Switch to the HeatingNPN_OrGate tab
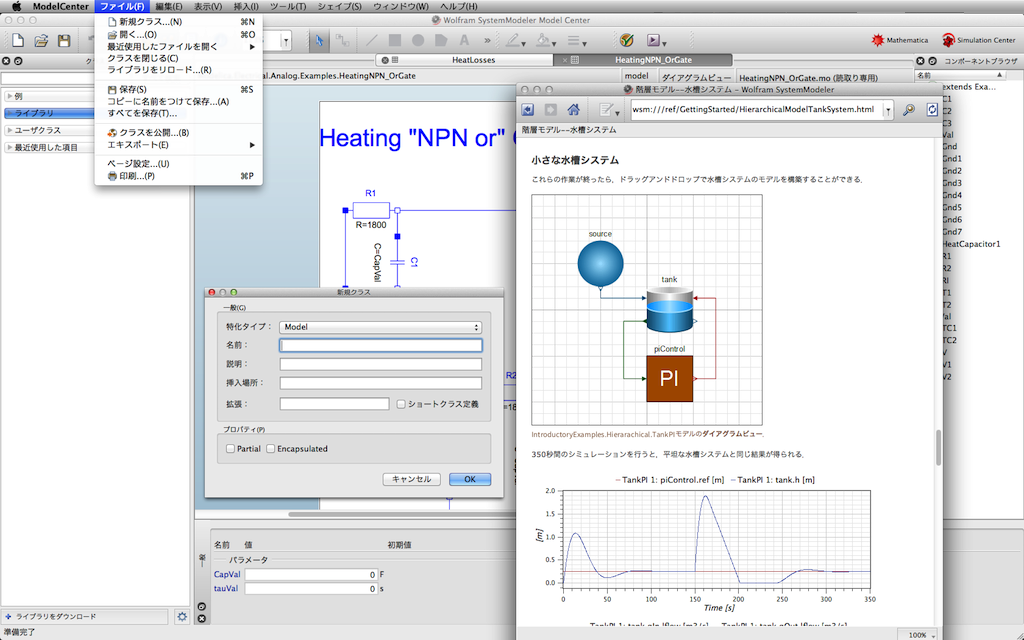 [x=653, y=60]
